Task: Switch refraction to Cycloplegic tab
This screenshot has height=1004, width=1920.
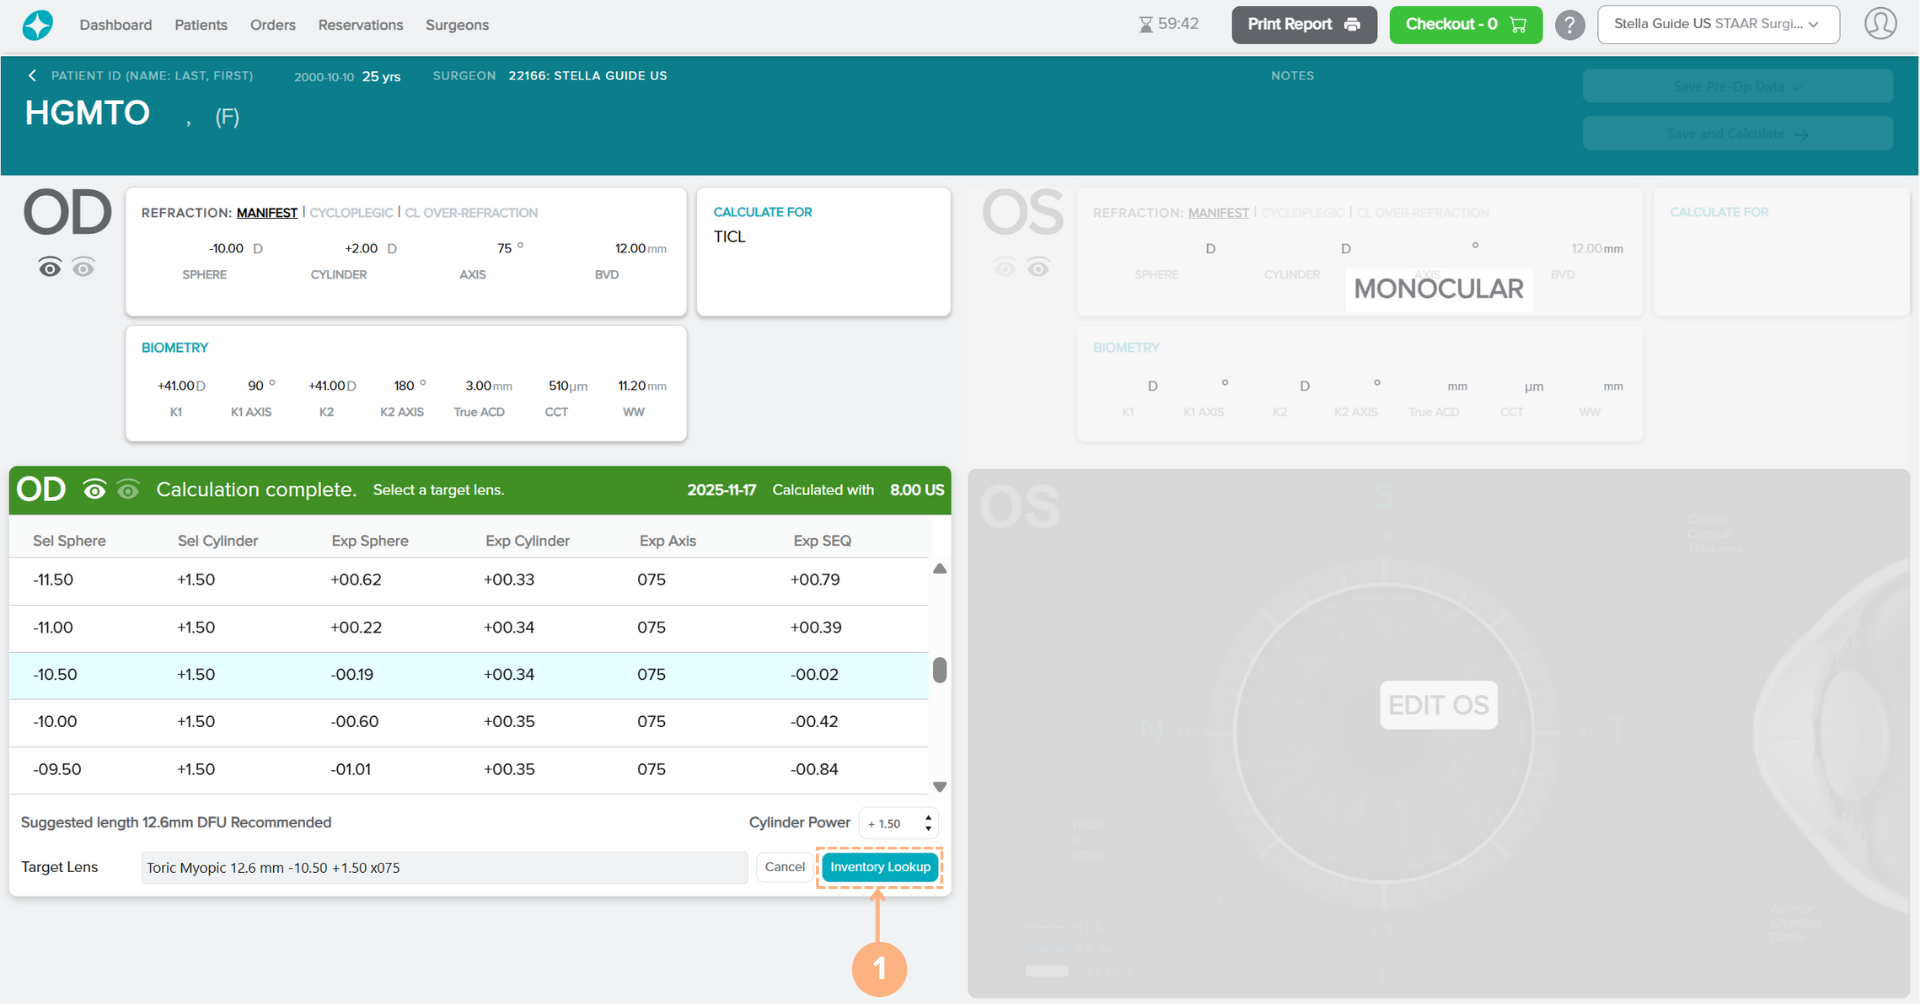Action: coord(351,213)
